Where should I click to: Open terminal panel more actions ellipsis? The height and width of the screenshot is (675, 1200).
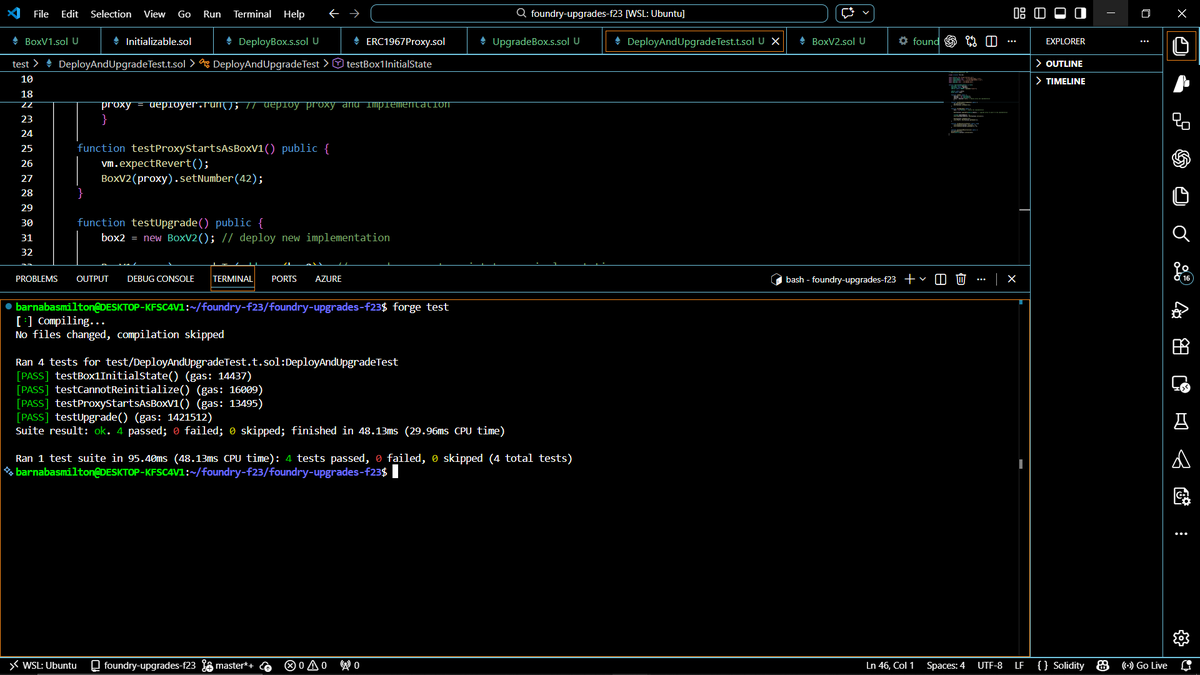tap(982, 279)
